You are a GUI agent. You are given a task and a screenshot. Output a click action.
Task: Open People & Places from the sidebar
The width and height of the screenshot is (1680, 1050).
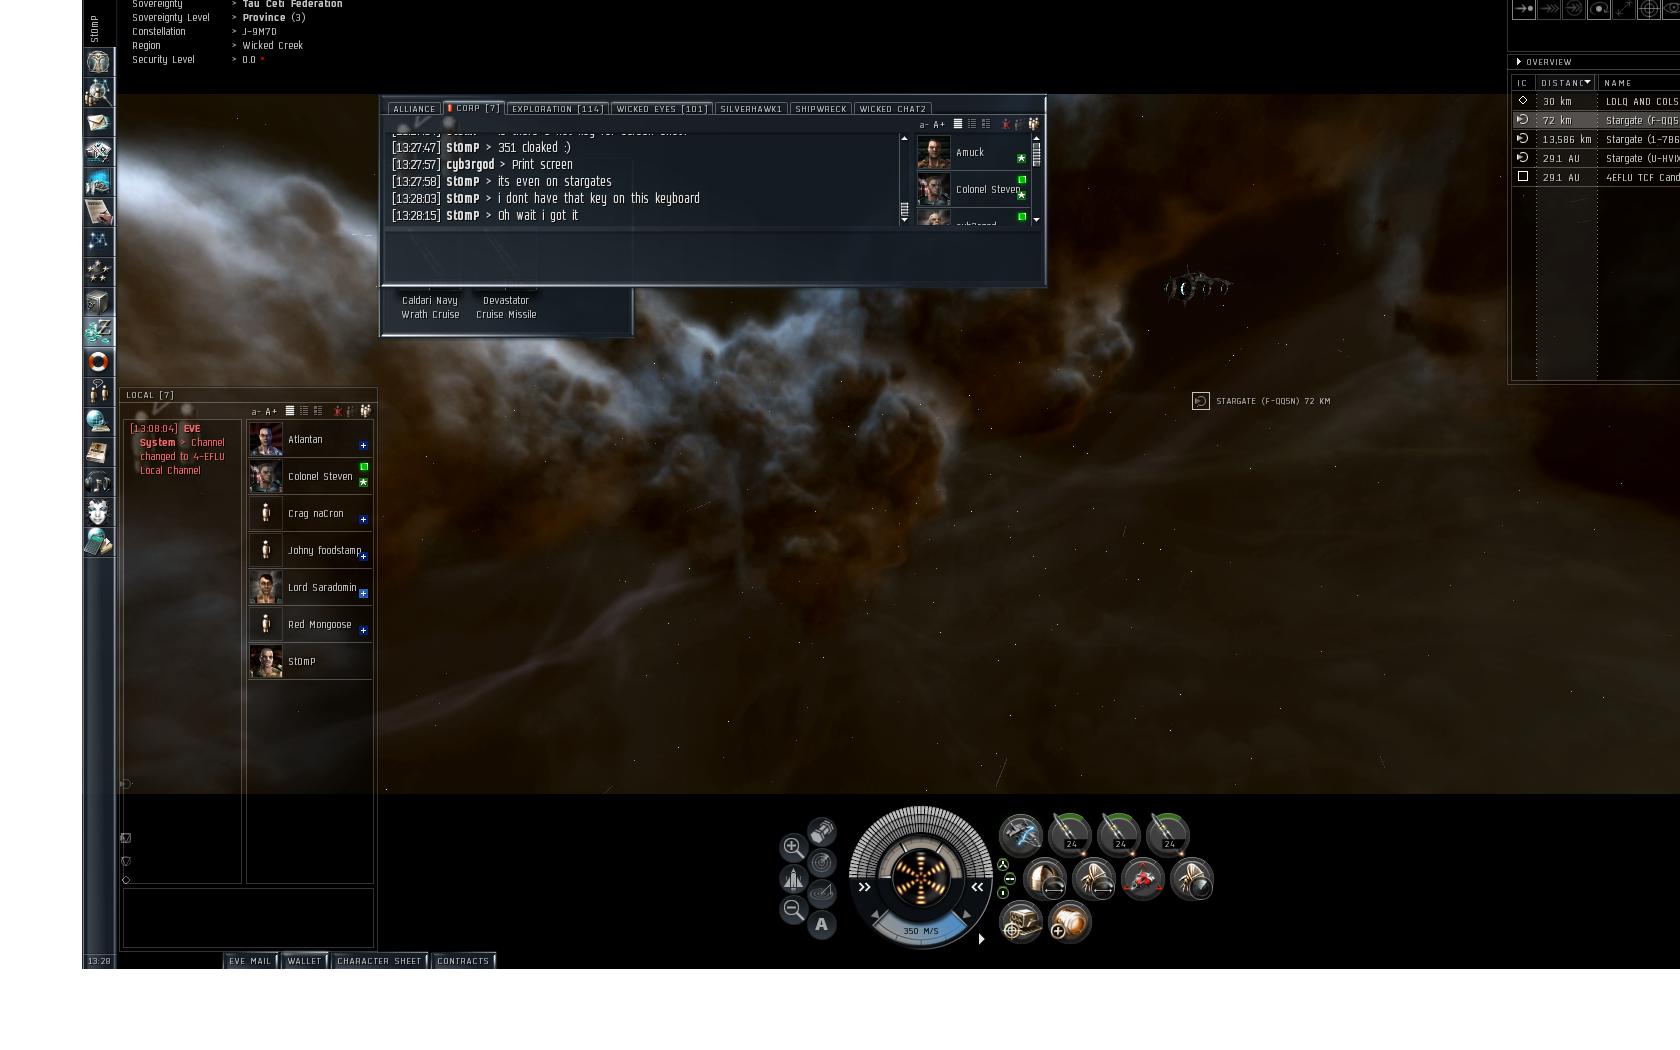(98, 92)
